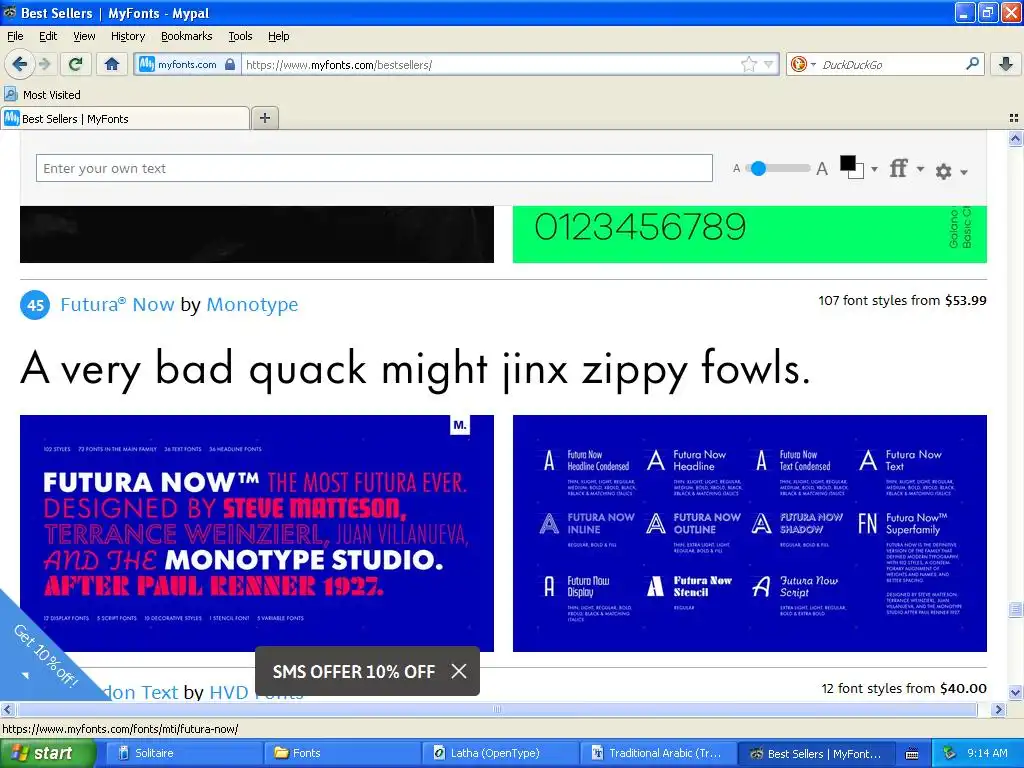Image resolution: width=1024 pixels, height=768 pixels.
Task: Expand the gear settings dropdown arrow
Action: (x=963, y=172)
